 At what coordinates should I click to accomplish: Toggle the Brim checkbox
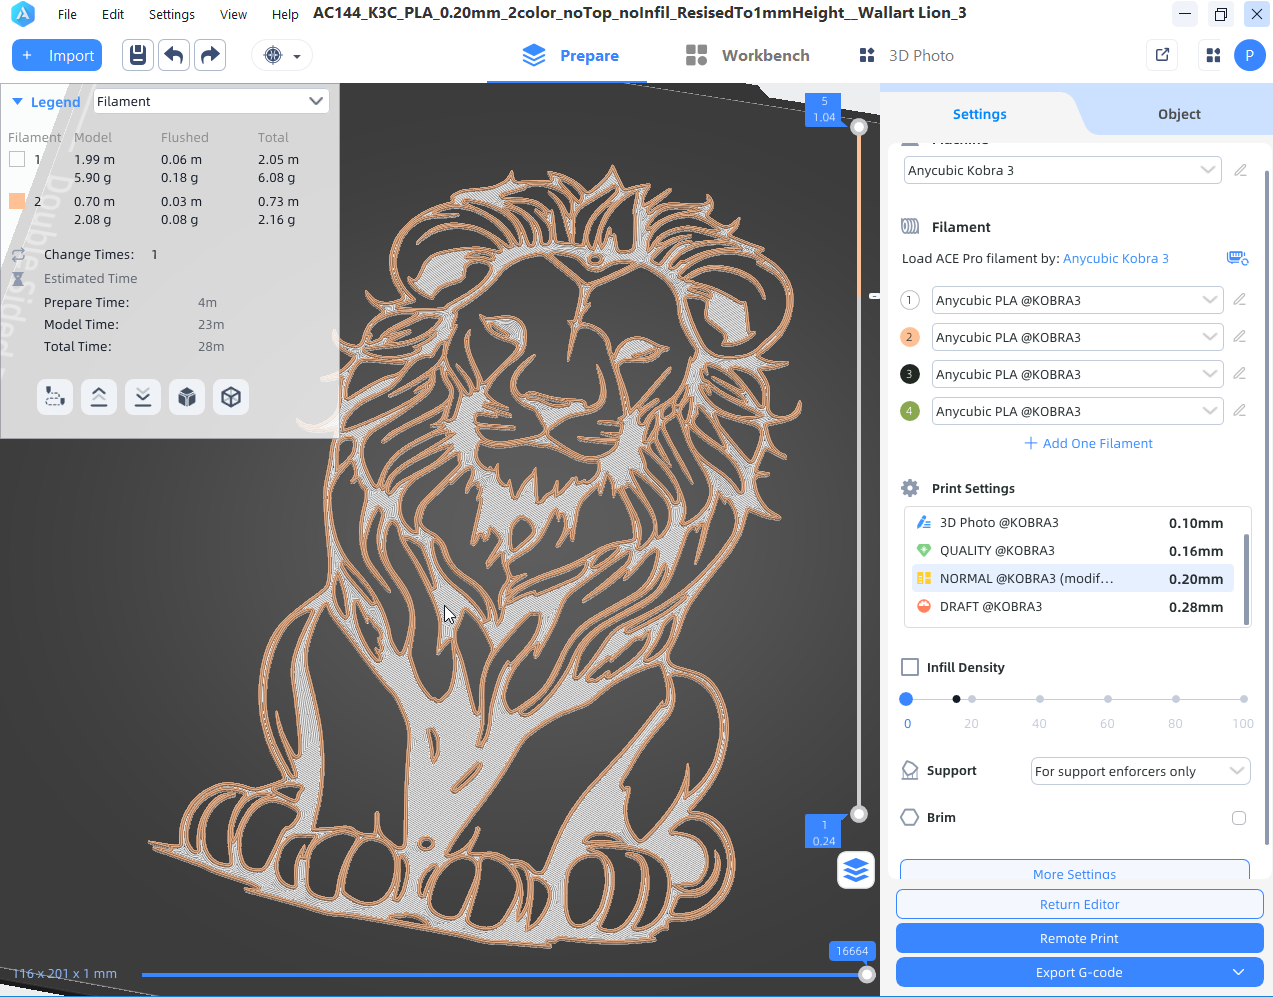1239,818
